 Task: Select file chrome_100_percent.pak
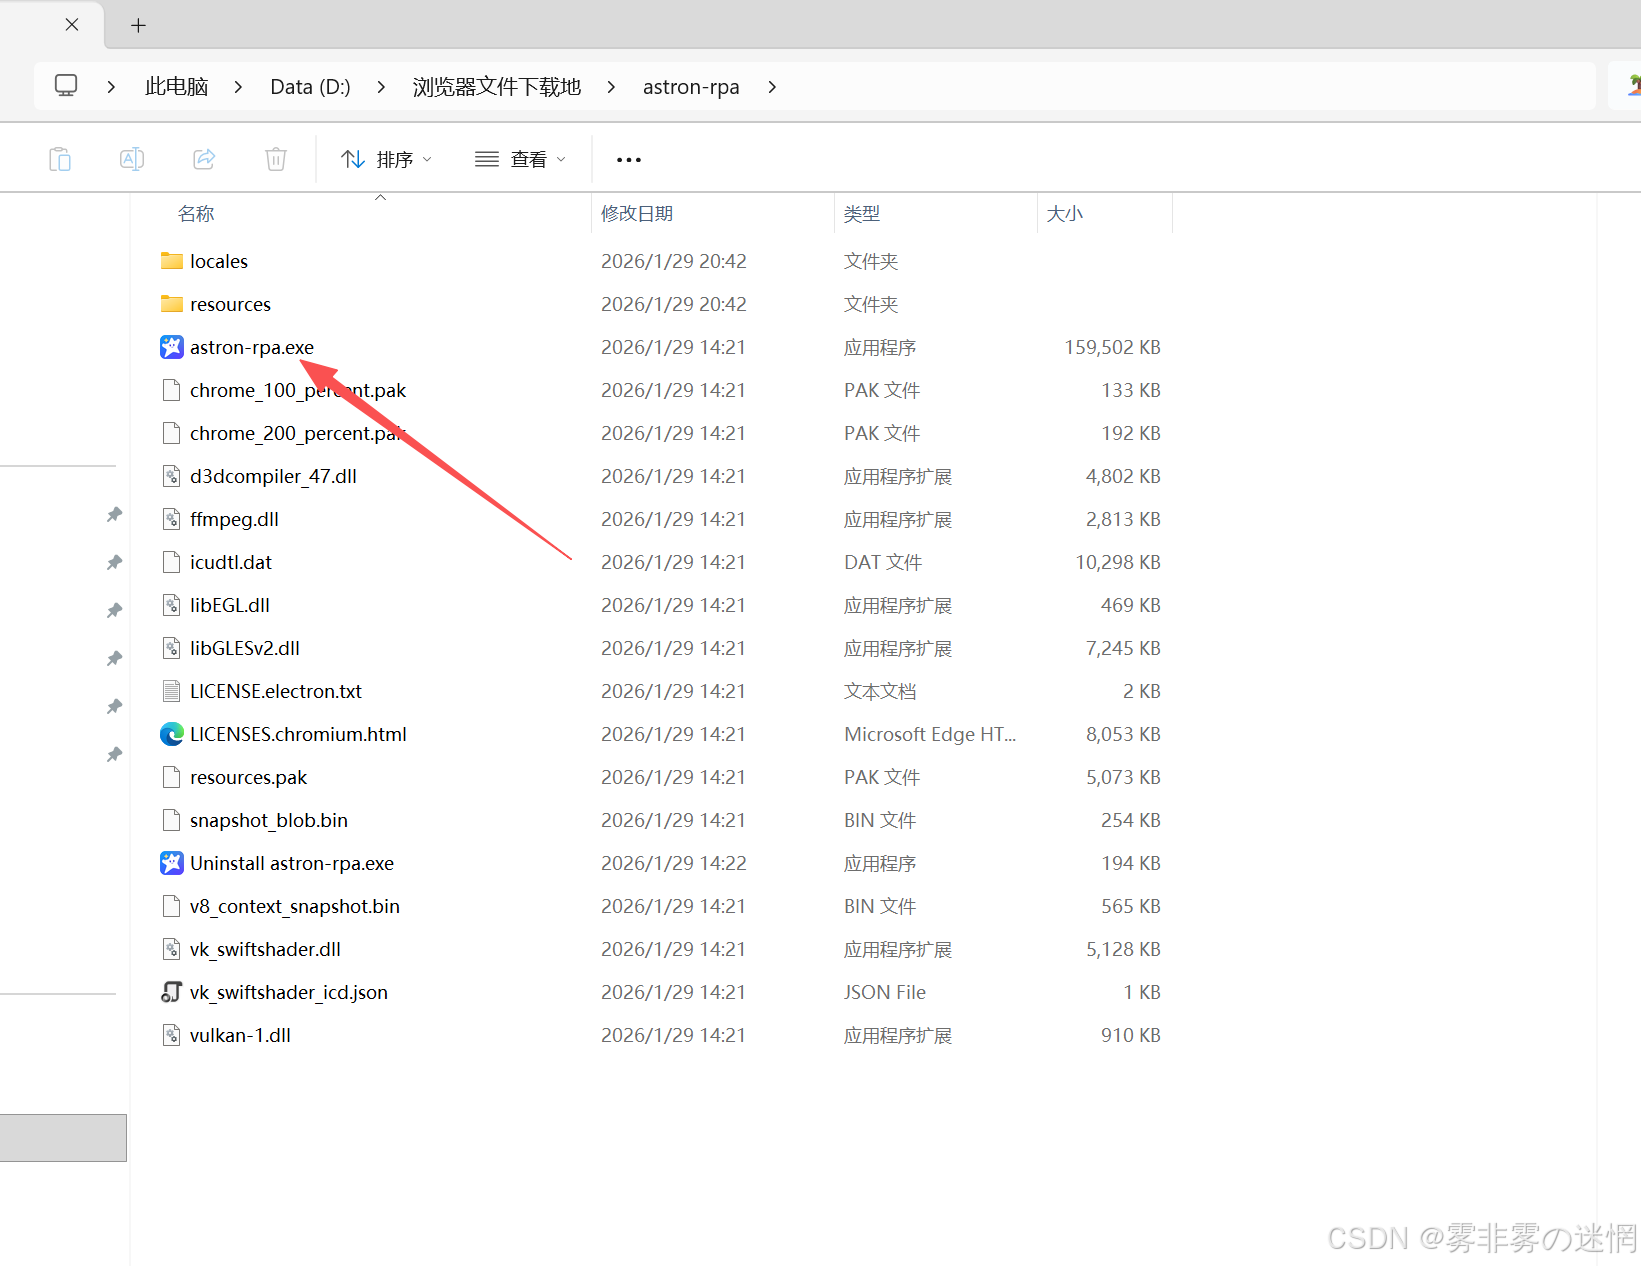[x=298, y=390]
